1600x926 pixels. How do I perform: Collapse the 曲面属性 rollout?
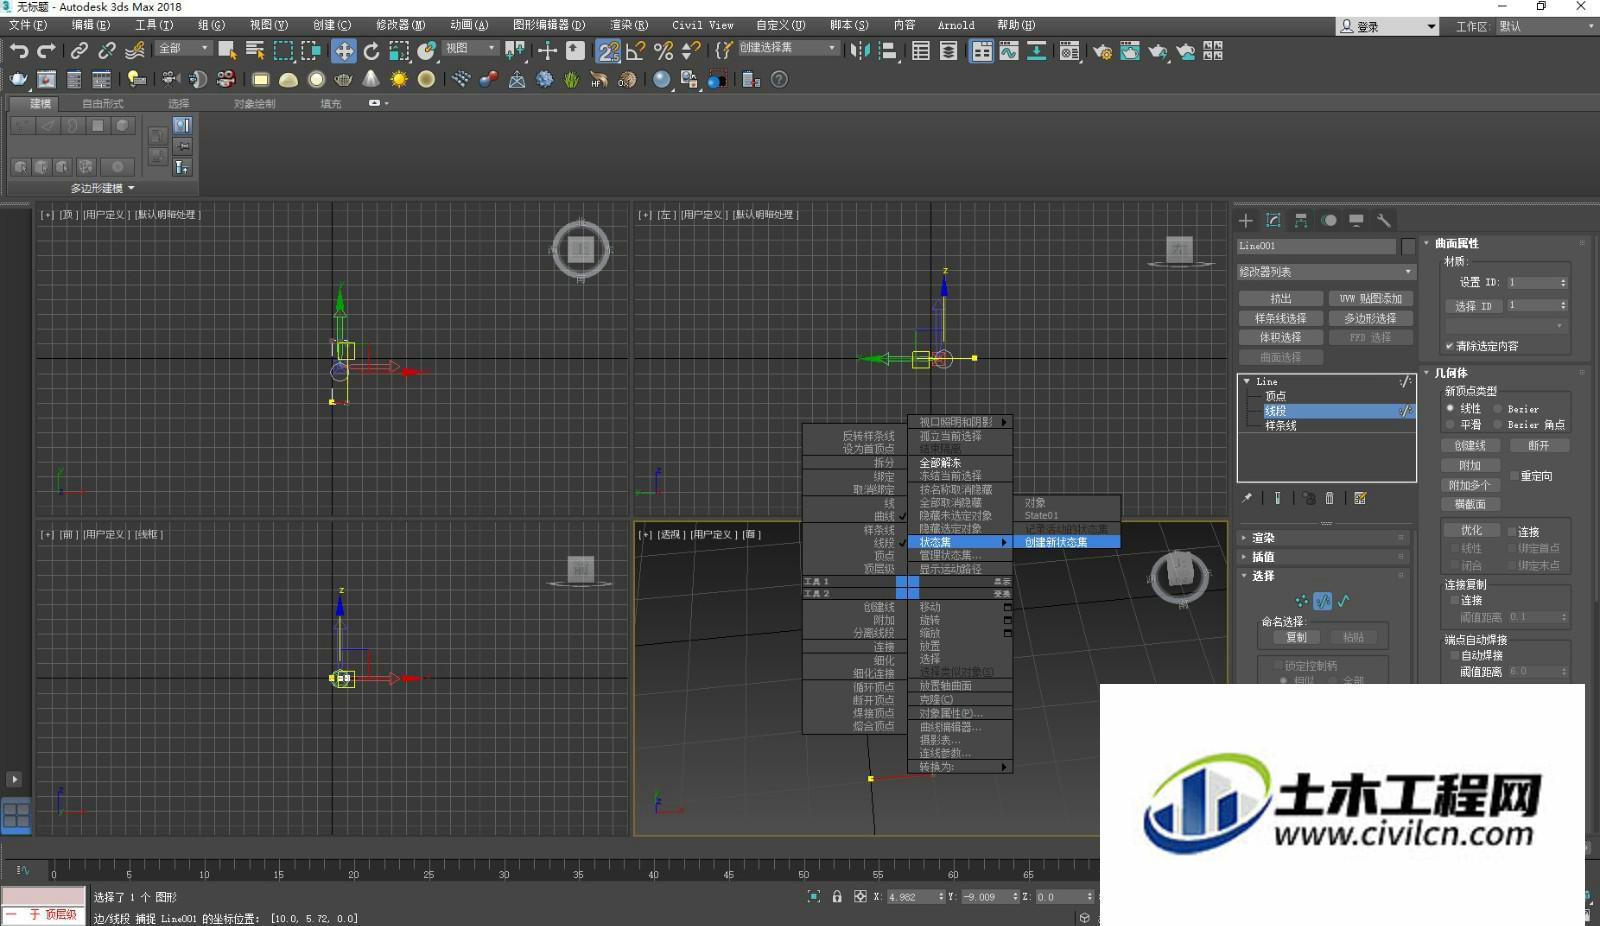click(1505, 243)
